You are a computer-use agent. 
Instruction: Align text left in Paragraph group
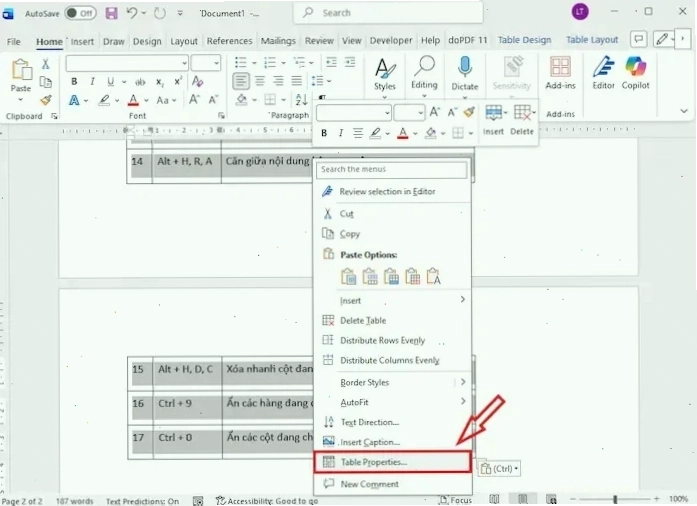coord(240,81)
